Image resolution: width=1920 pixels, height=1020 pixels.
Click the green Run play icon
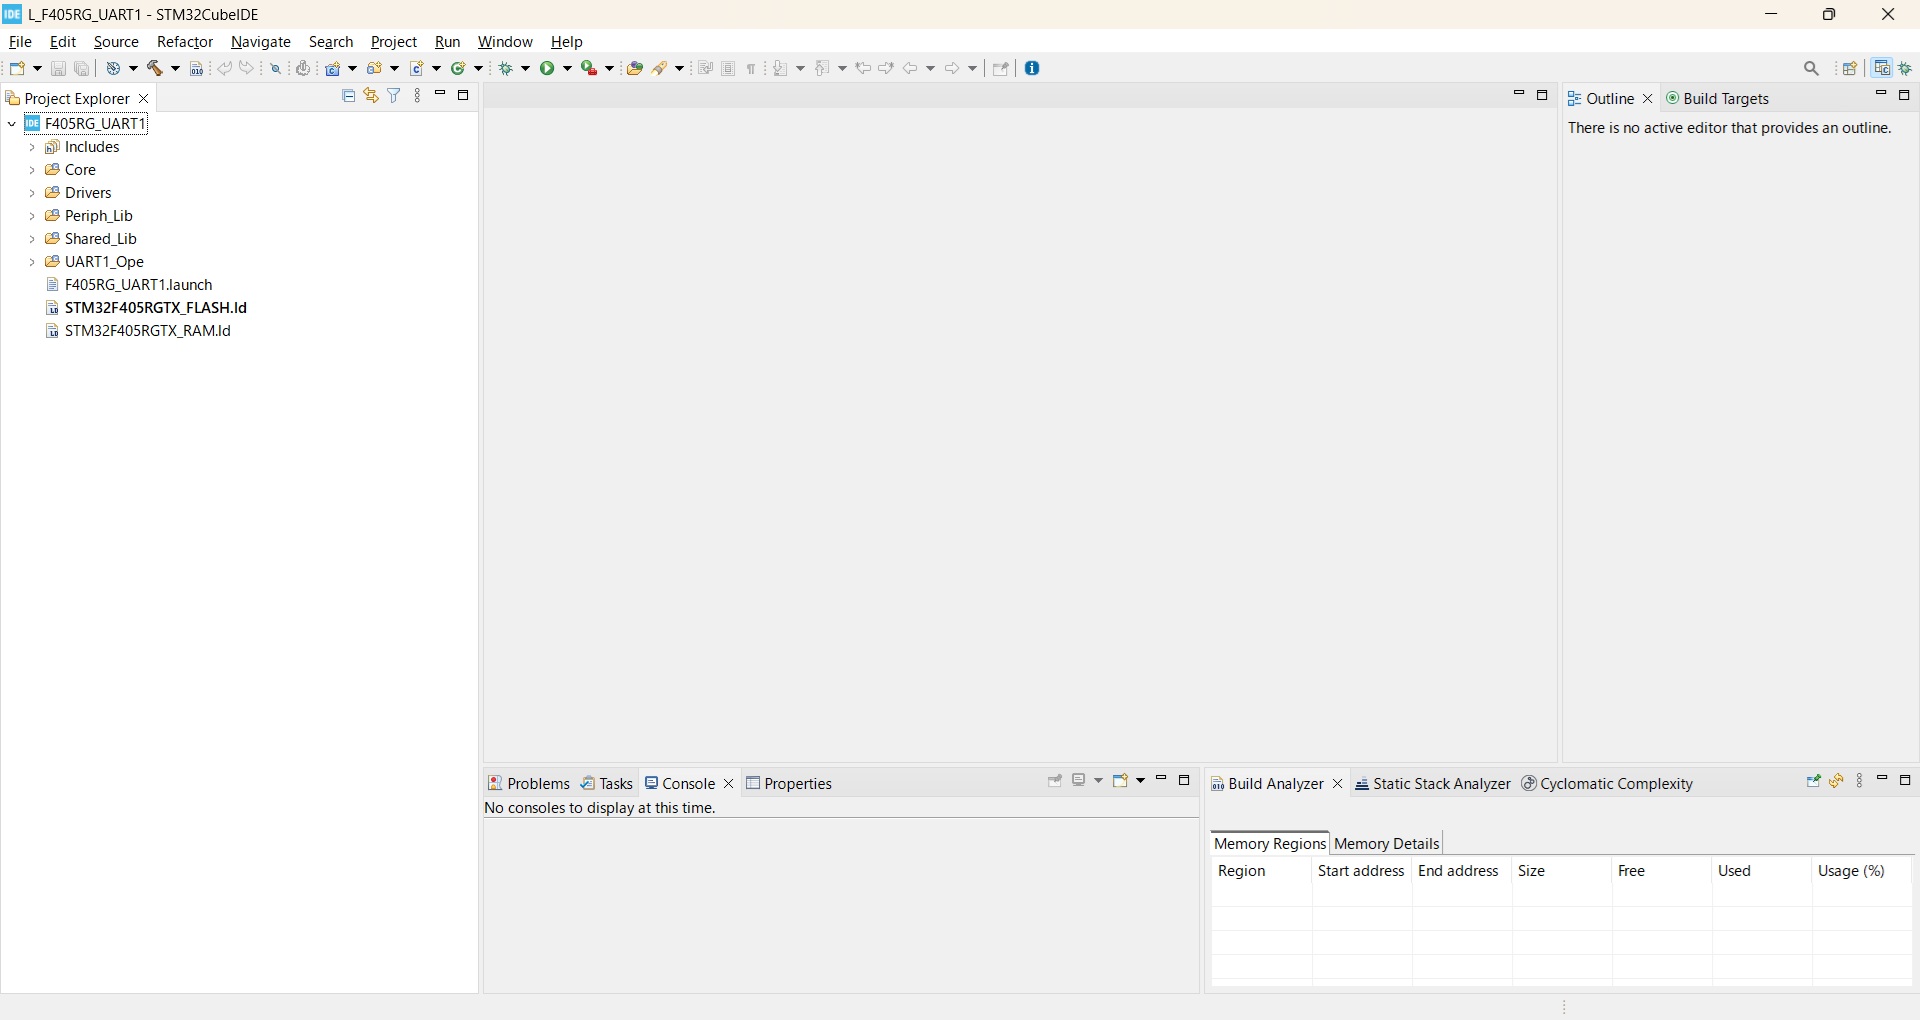click(549, 69)
